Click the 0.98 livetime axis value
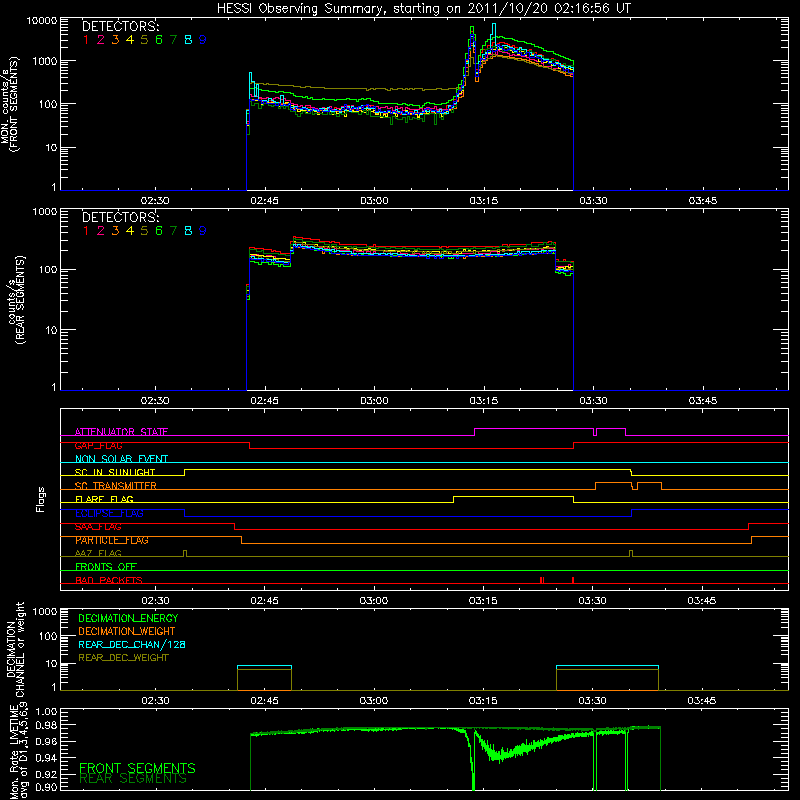 [x=46, y=726]
